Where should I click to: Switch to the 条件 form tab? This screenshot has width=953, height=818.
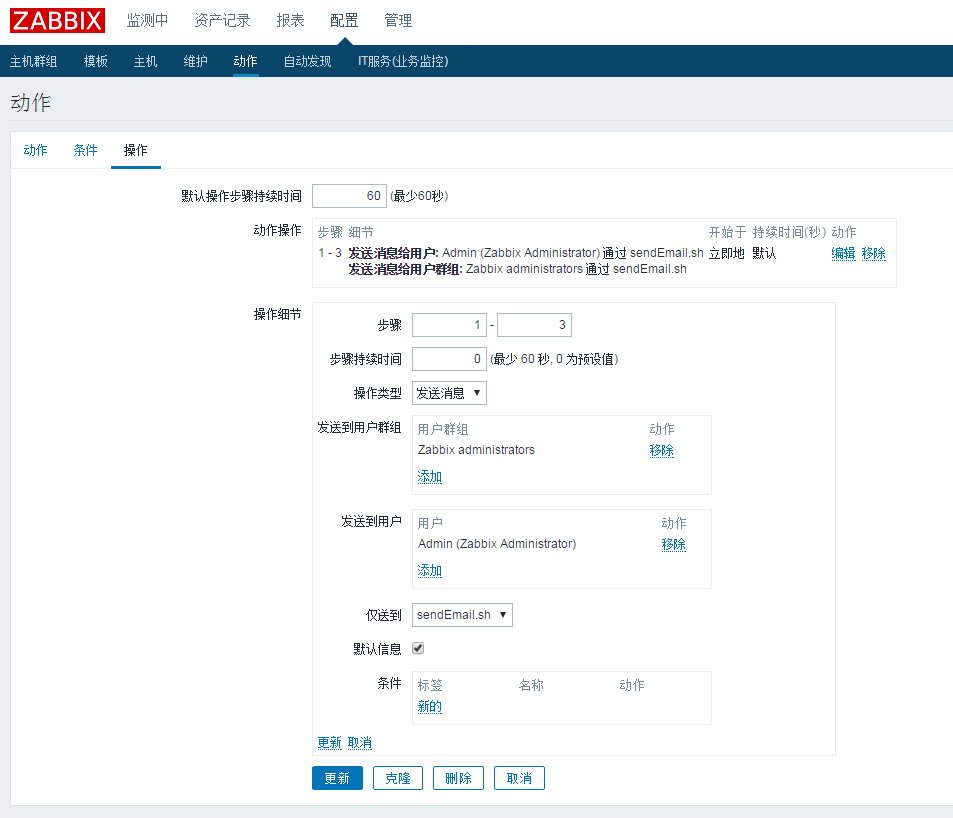coord(85,150)
